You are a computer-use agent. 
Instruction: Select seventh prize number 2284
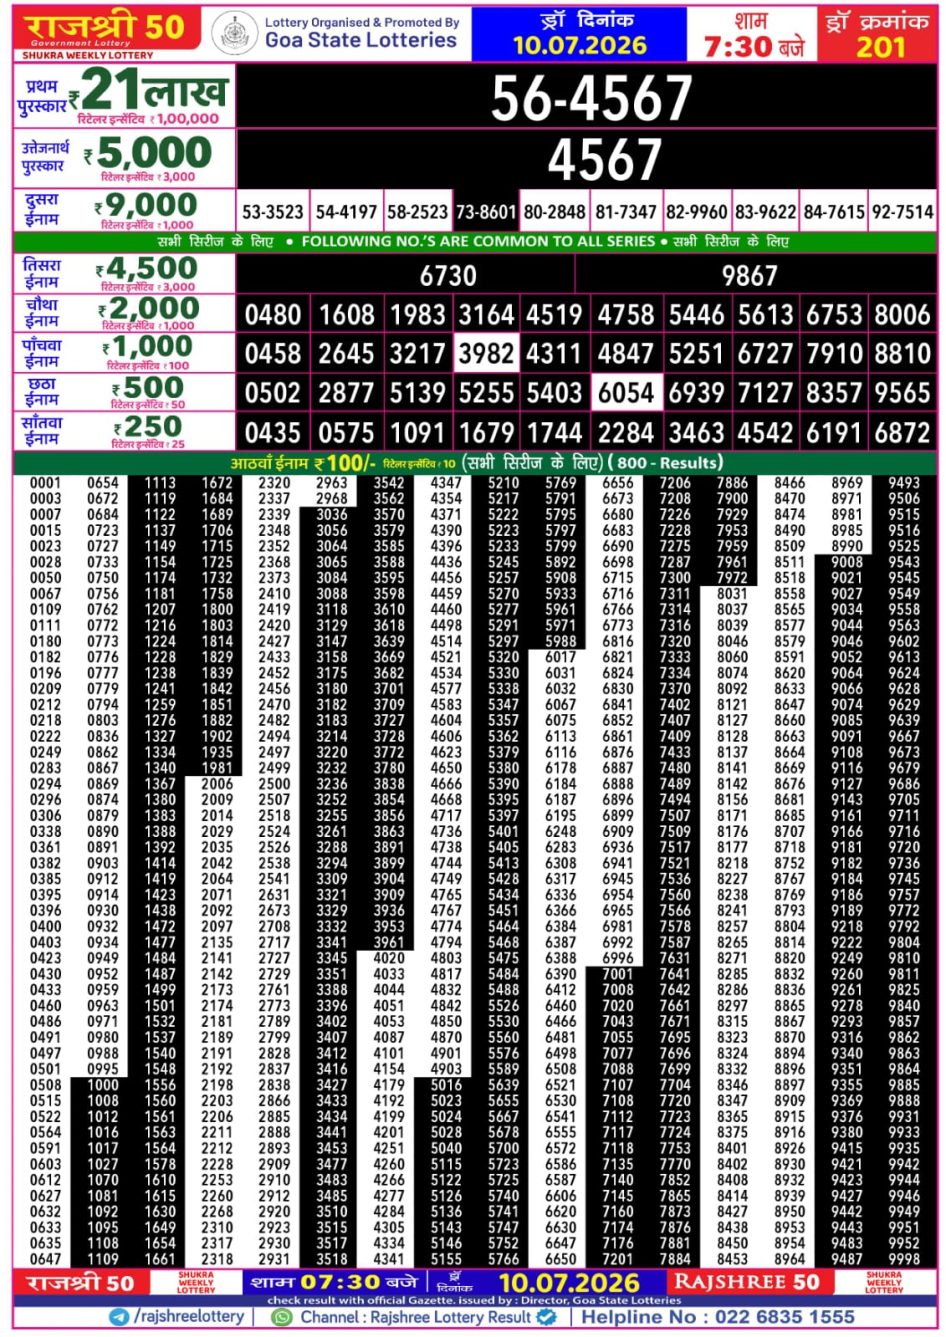point(626,433)
